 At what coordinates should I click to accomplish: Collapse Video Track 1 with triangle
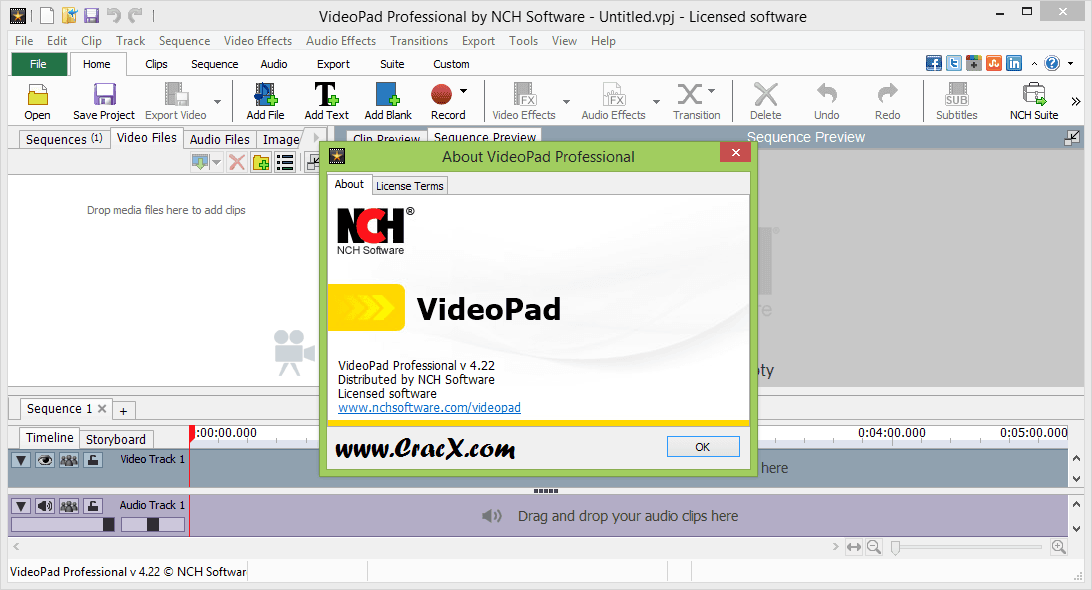[x=21, y=460]
